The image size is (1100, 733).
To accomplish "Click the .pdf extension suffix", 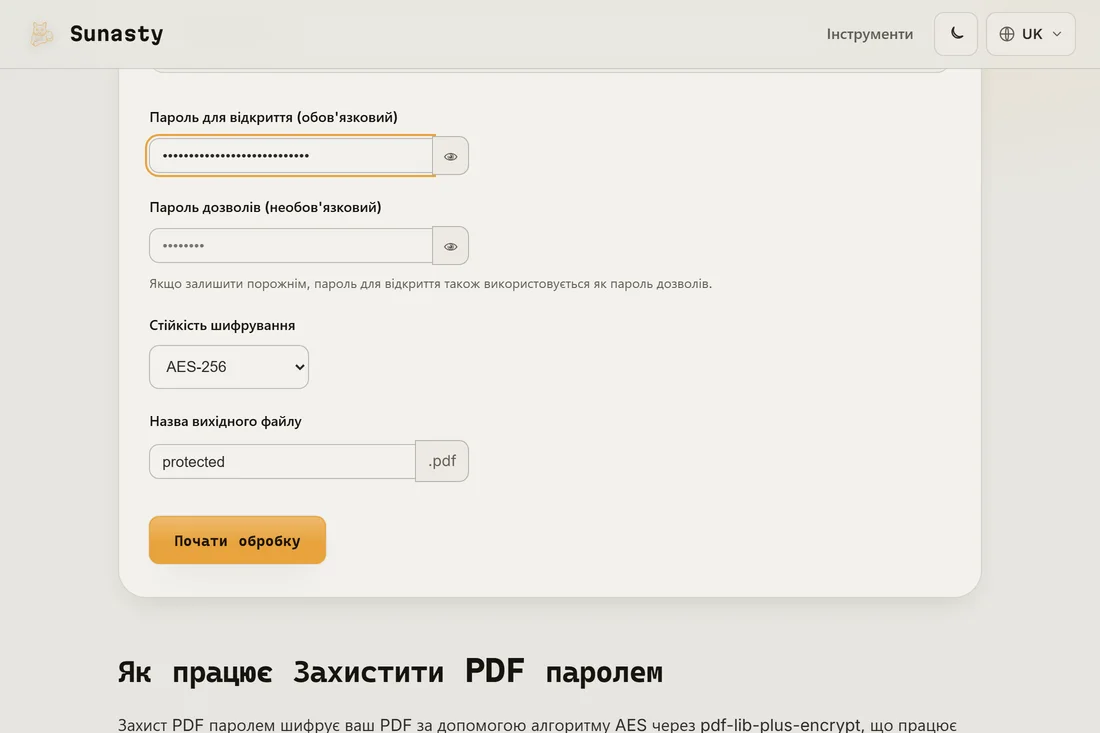I will (x=442, y=461).
